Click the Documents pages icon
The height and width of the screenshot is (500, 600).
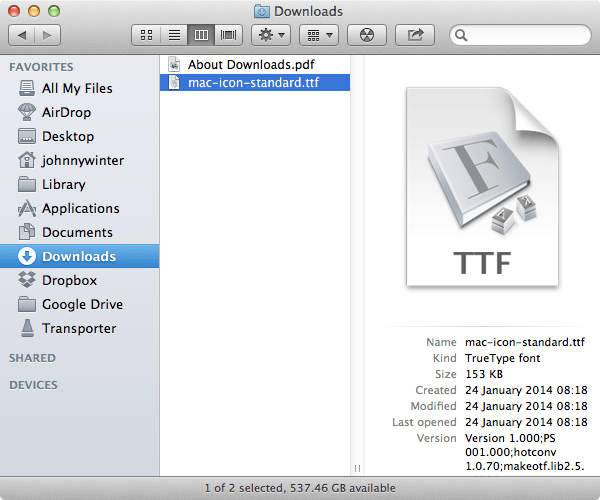pyautogui.click(x=27, y=232)
